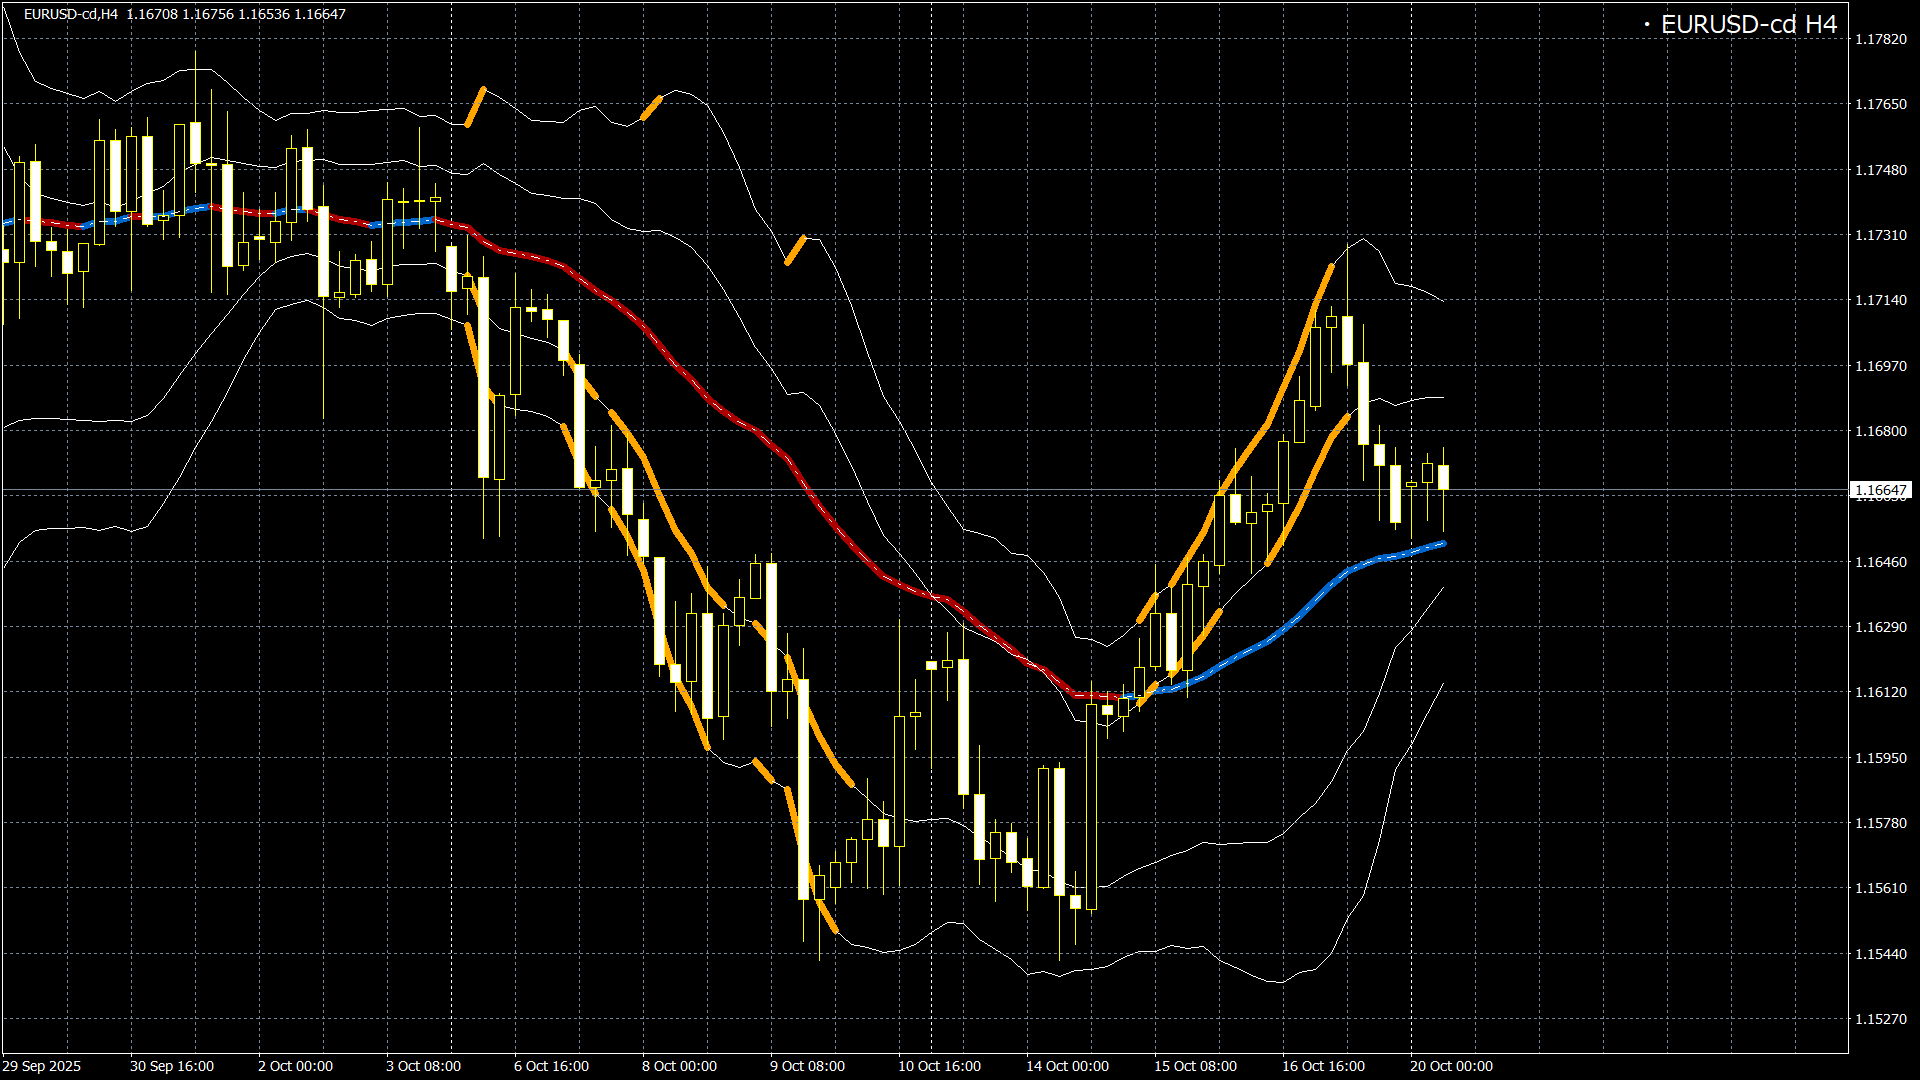Viewport: 1920px width, 1080px height.
Task: Click the short orange segment near 1.17650
Action: coord(475,106)
